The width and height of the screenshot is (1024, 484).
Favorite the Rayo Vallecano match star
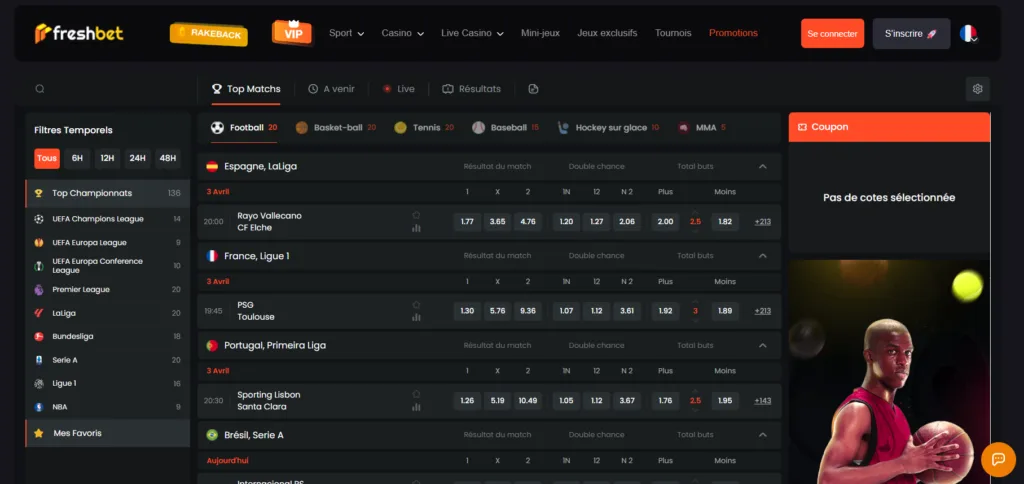[x=416, y=215]
